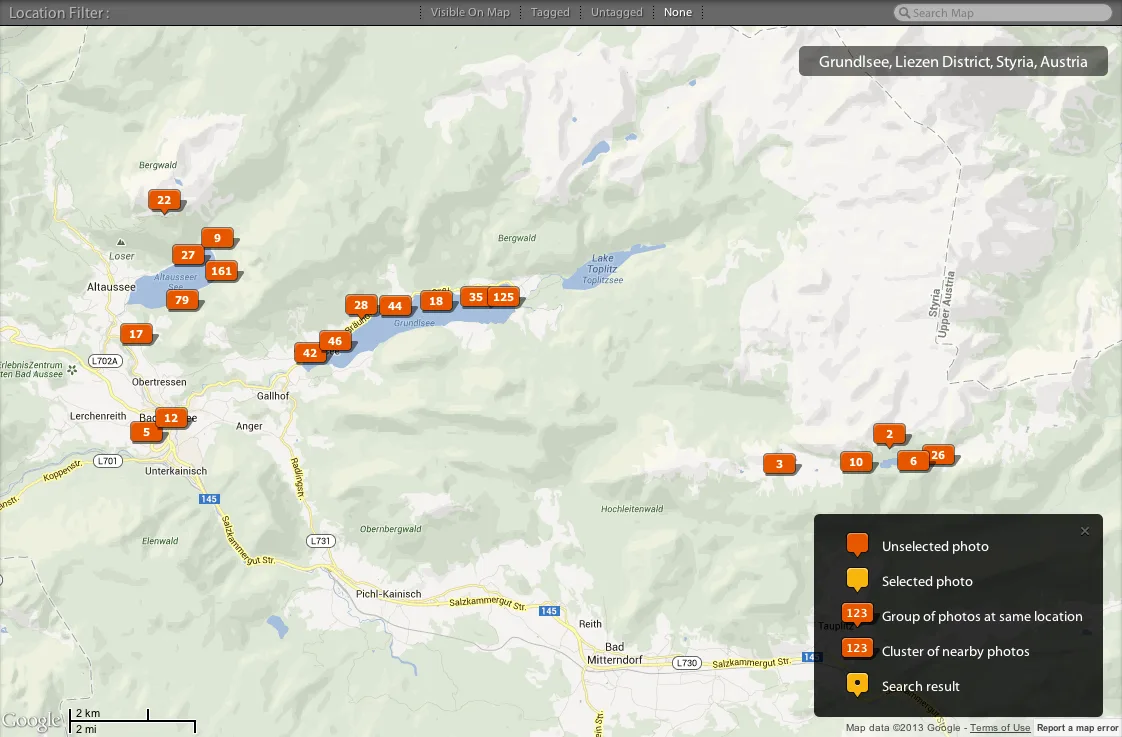The width and height of the screenshot is (1122, 737).
Task: Select the map marker labeled 18
Action: click(x=436, y=301)
